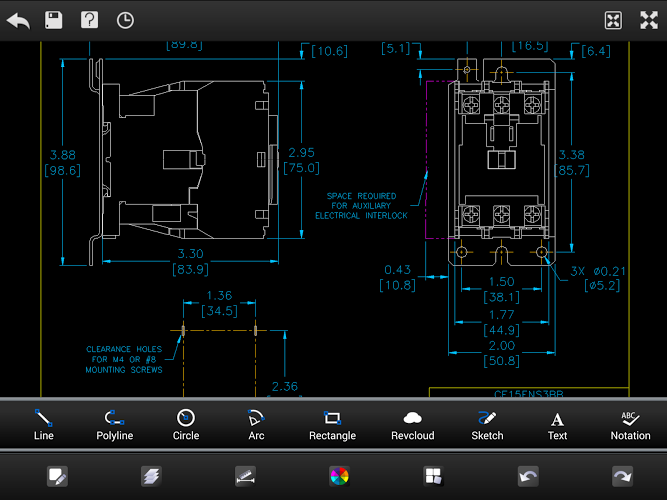The height and width of the screenshot is (500, 667).
Task: Open the color wheel picker
Action: click(339, 476)
